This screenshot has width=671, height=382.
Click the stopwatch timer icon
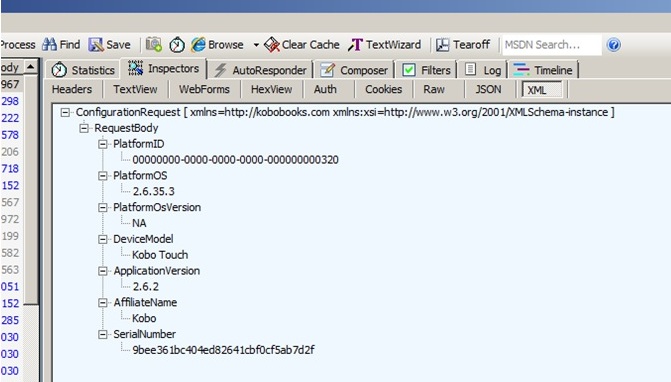pos(177,44)
